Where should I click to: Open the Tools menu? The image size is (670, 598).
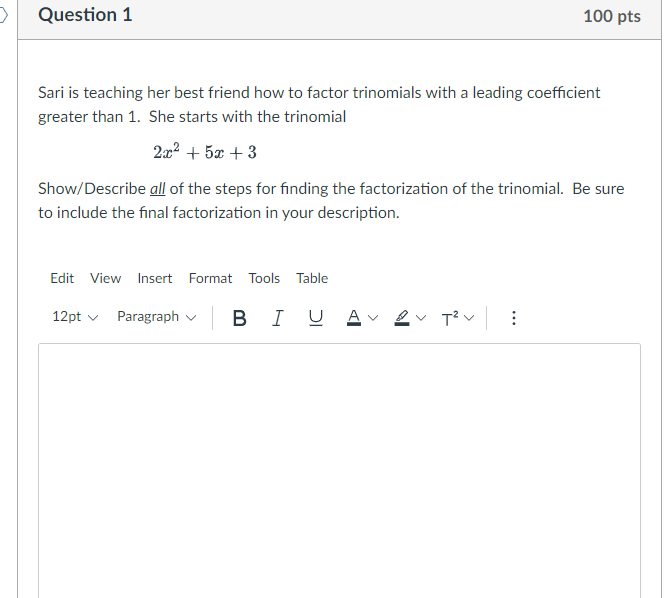coord(264,278)
